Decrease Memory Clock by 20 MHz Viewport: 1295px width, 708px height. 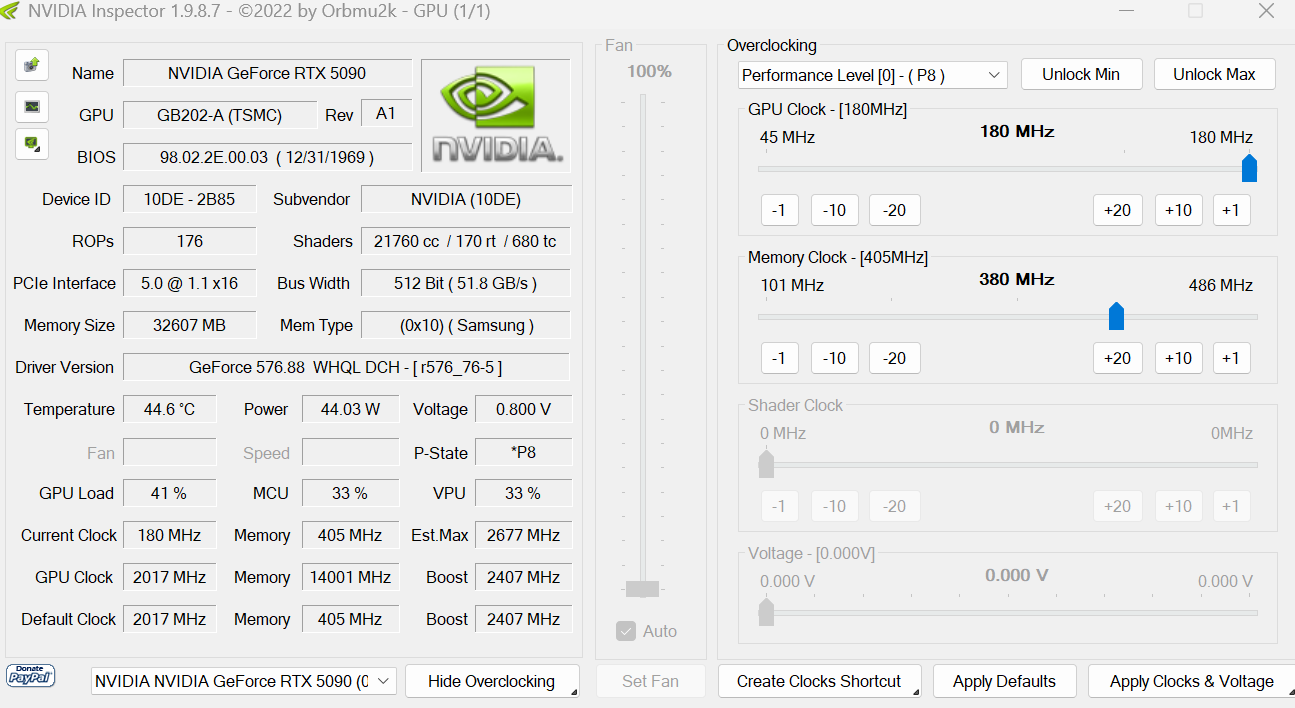pyautogui.click(x=894, y=358)
